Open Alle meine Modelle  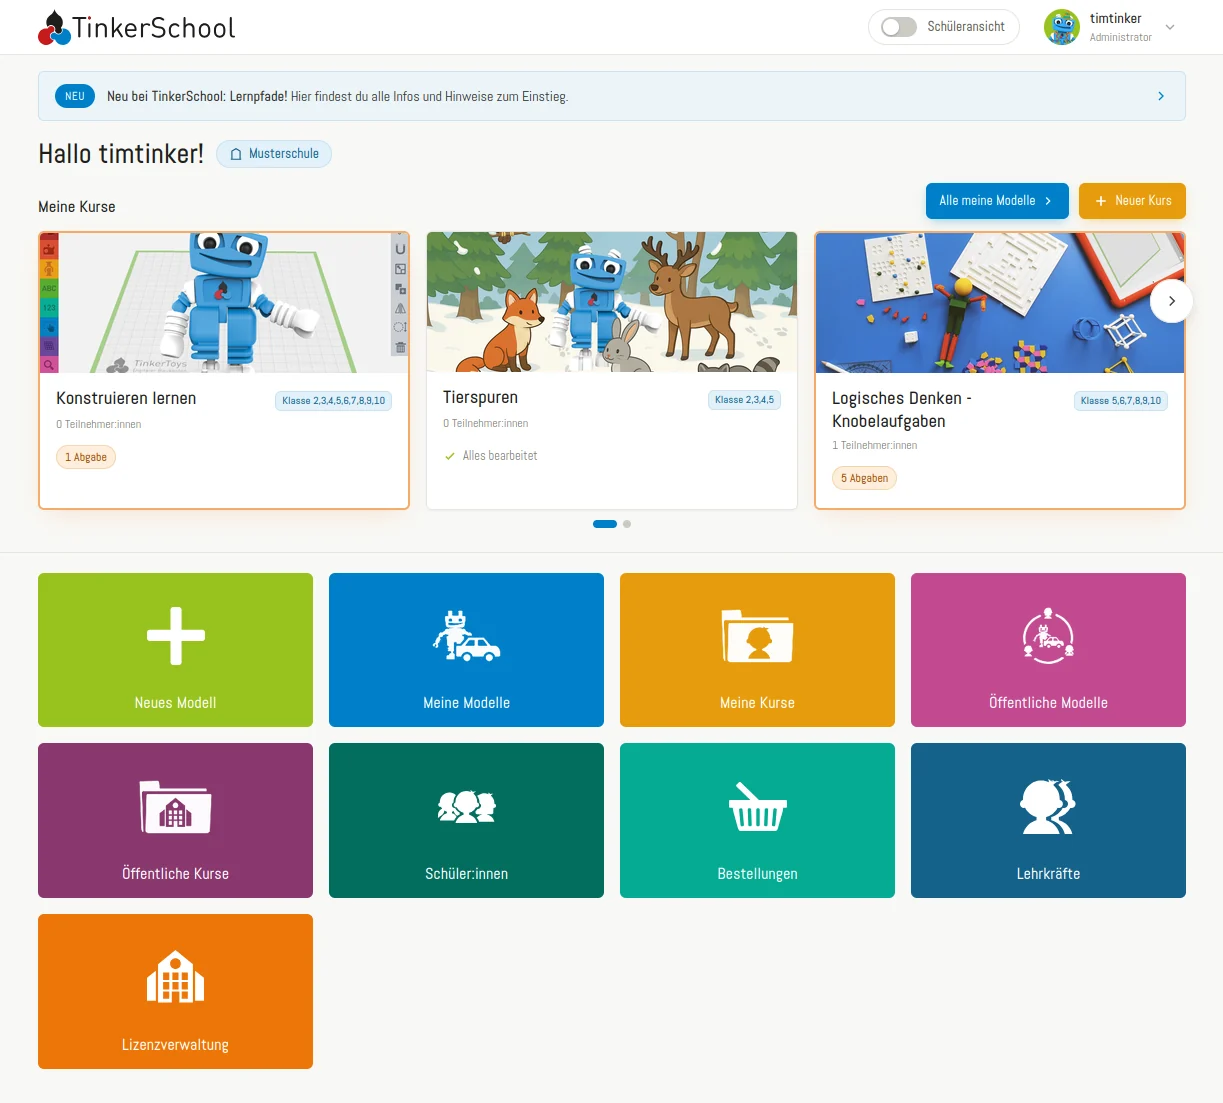coord(997,200)
